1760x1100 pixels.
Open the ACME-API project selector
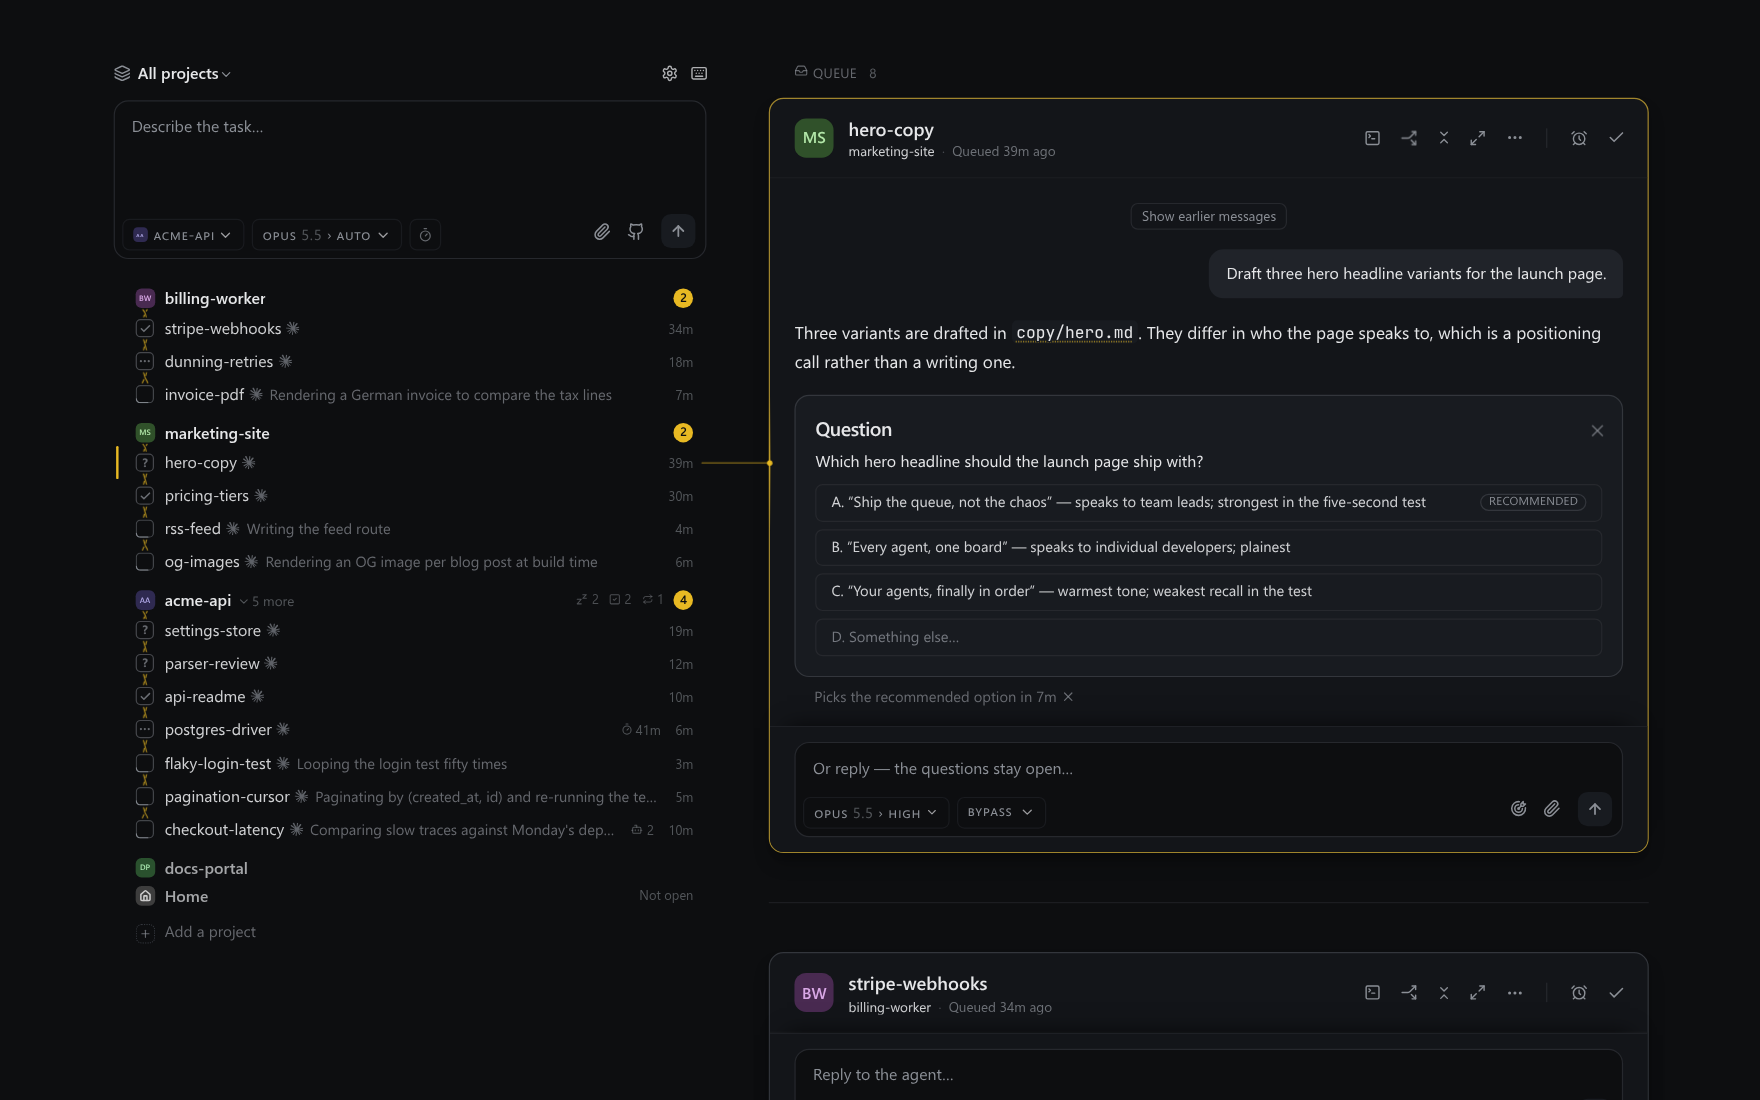(183, 235)
